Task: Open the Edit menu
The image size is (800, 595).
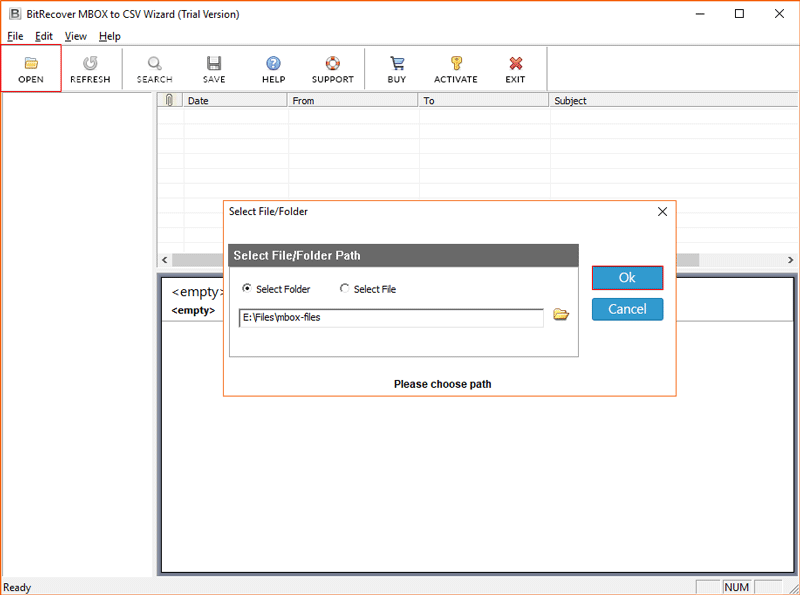Action: point(44,36)
